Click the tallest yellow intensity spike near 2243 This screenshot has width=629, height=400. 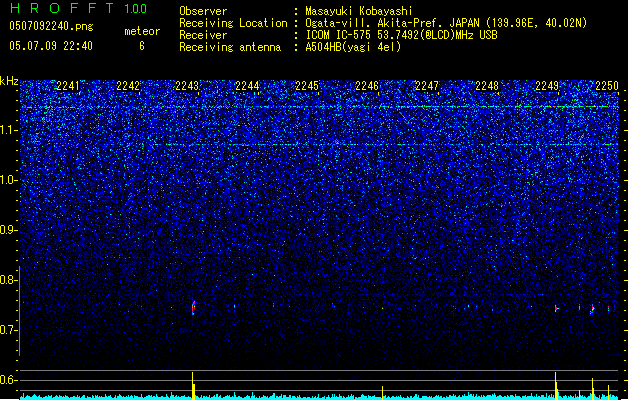tap(193, 386)
